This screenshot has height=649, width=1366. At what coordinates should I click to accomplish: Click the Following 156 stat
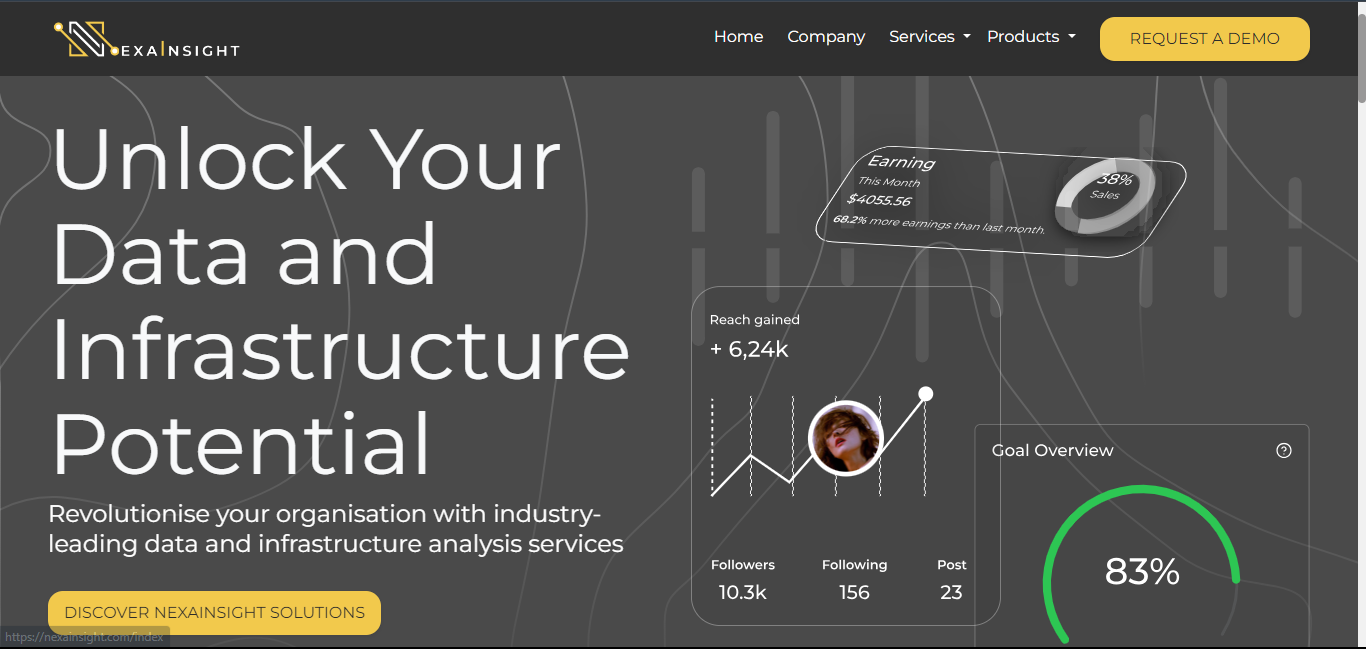tap(854, 580)
